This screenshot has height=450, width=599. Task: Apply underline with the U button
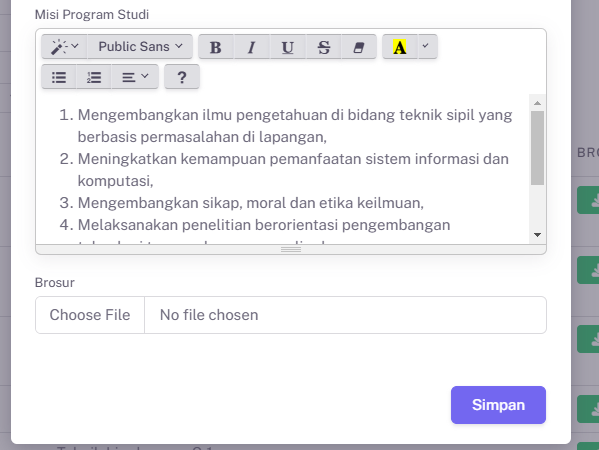(288, 47)
